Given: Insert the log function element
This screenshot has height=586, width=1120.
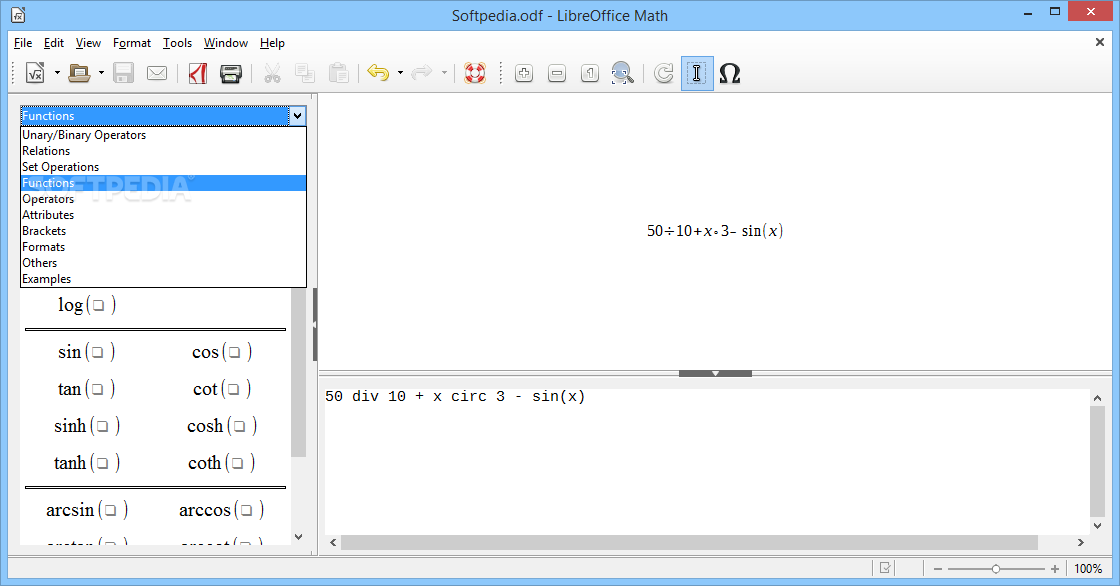Looking at the screenshot, I should pos(86,305).
